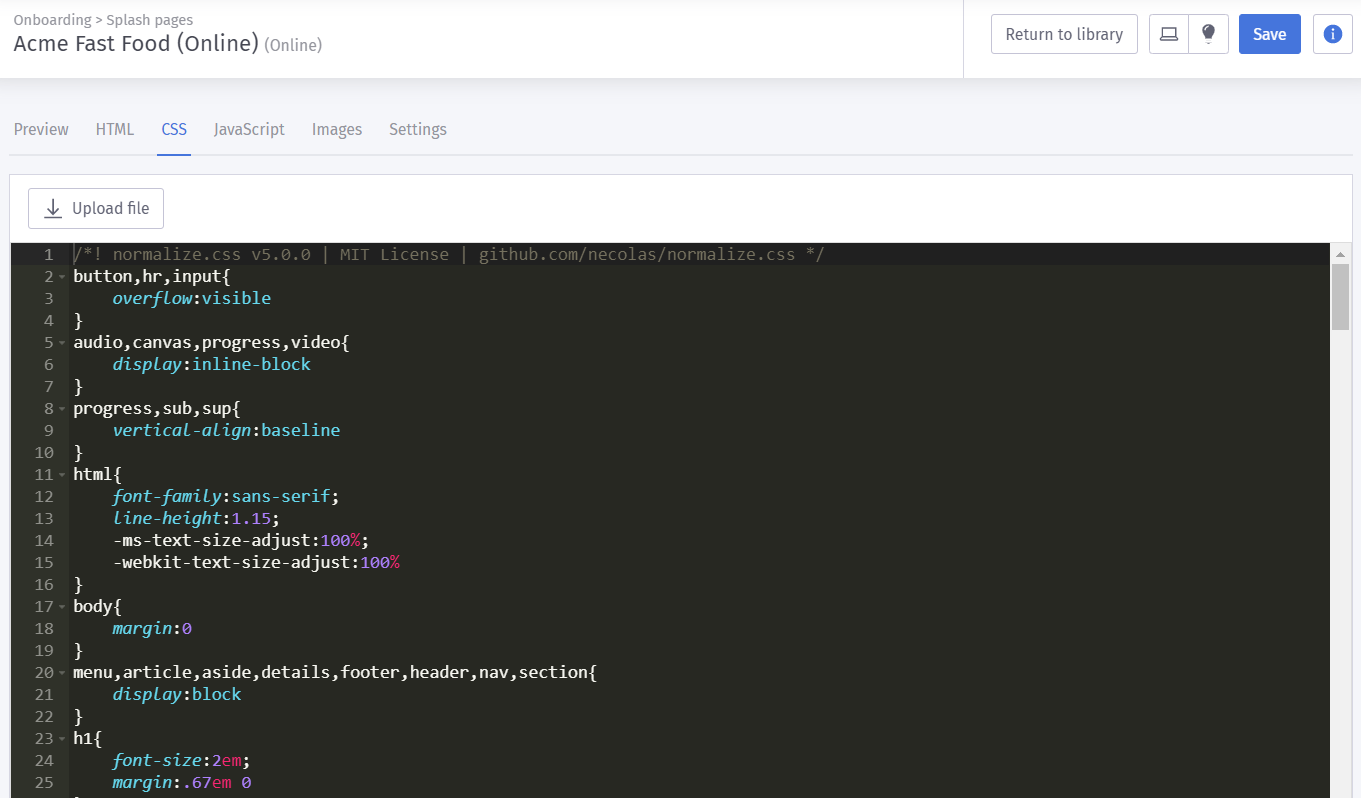This screenshot has height=798, width=1361.
Task: Collapse the audio,canvas rule at line 5
Action: pos(62,343)
